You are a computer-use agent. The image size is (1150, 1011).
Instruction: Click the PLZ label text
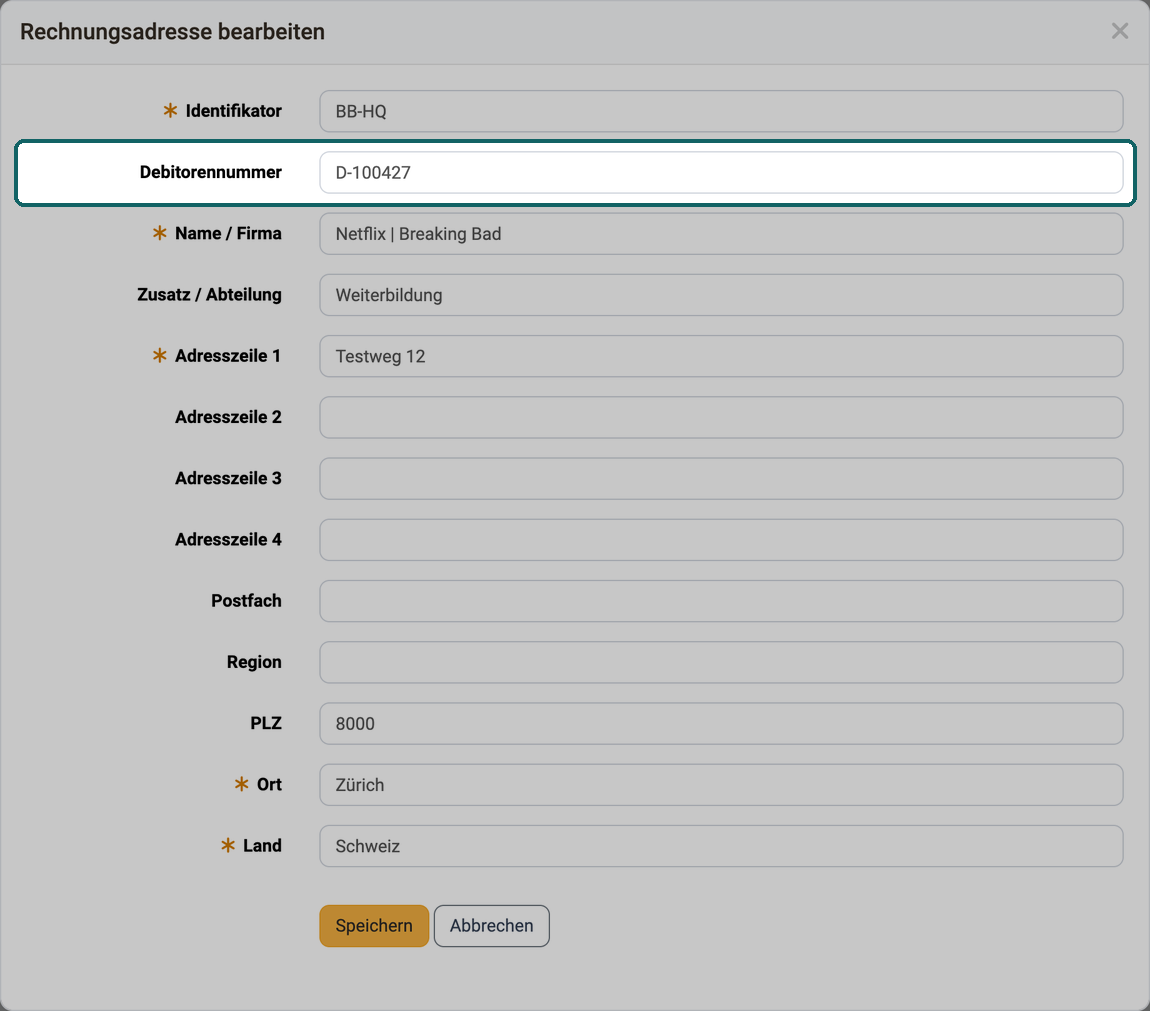point(266,723)
